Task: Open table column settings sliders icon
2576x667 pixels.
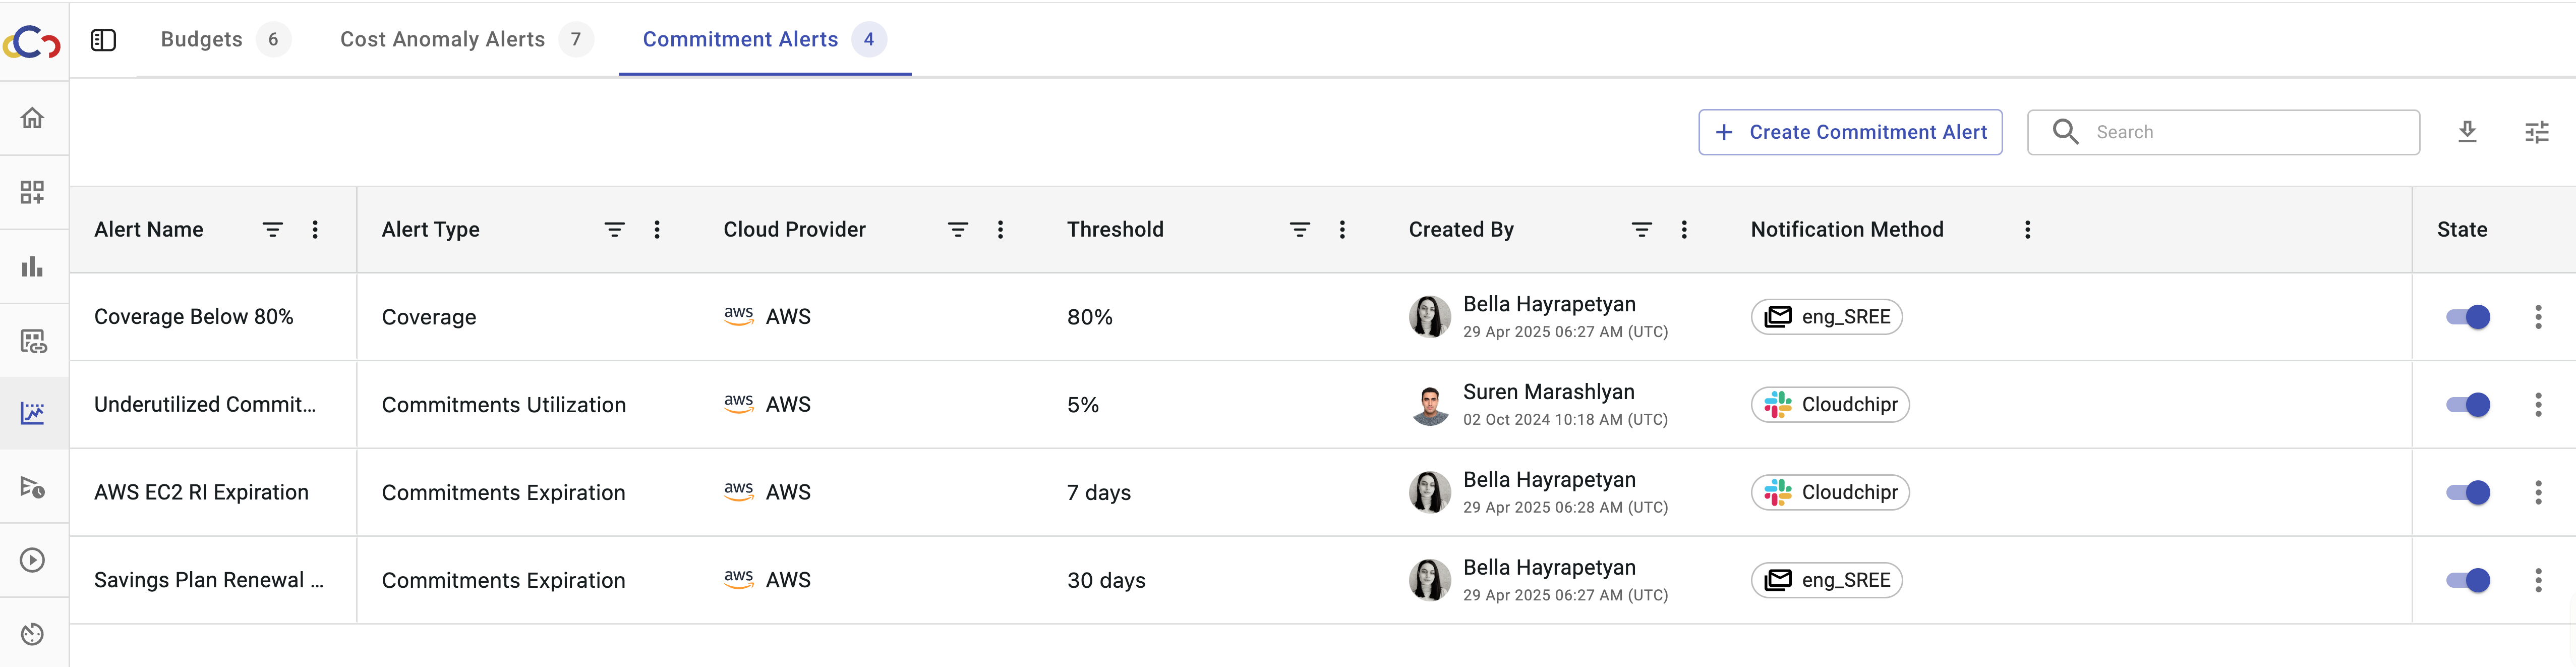Action: coord(2536,132)
